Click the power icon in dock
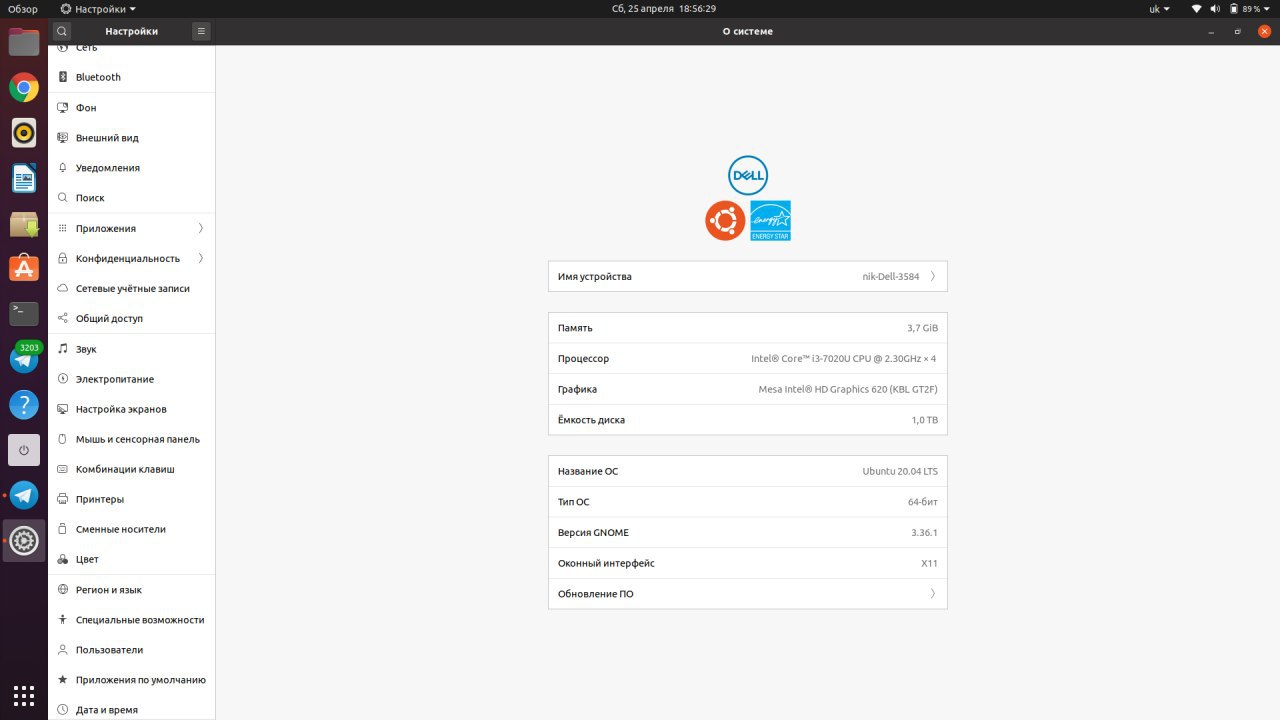The height and width of the screenshot is (720, 1280). [x=24, y=450]
